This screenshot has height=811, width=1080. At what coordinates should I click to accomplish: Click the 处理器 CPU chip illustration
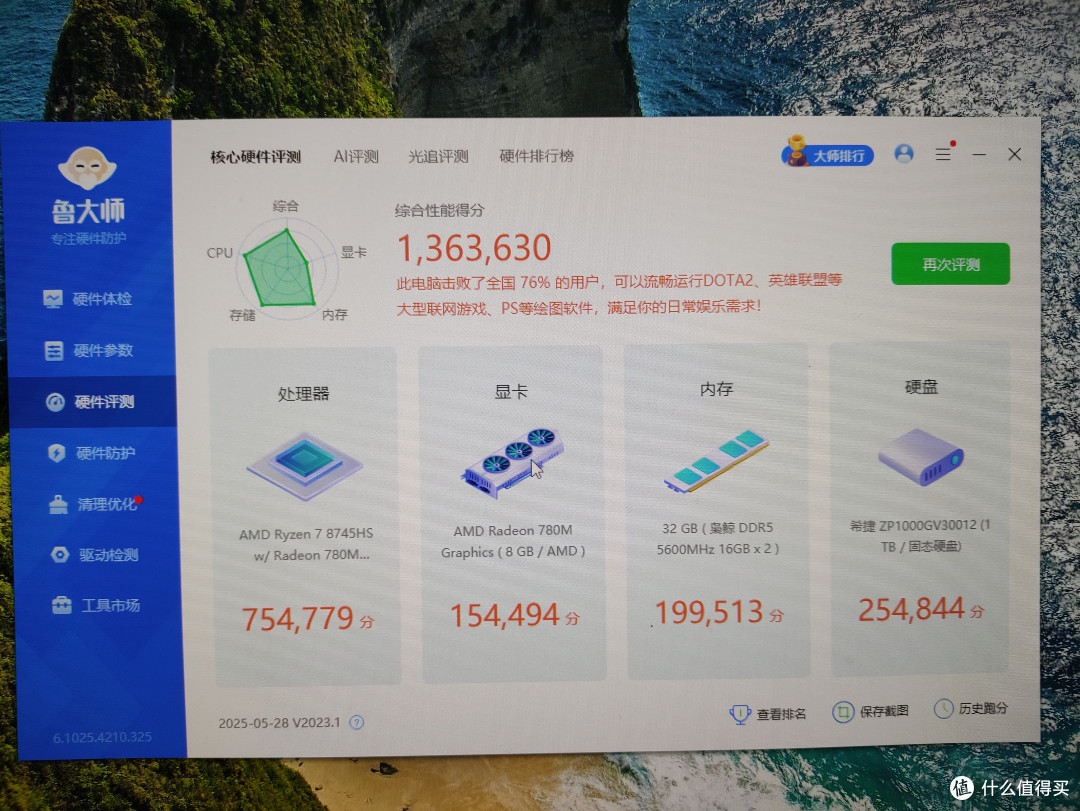coord(305,466)
